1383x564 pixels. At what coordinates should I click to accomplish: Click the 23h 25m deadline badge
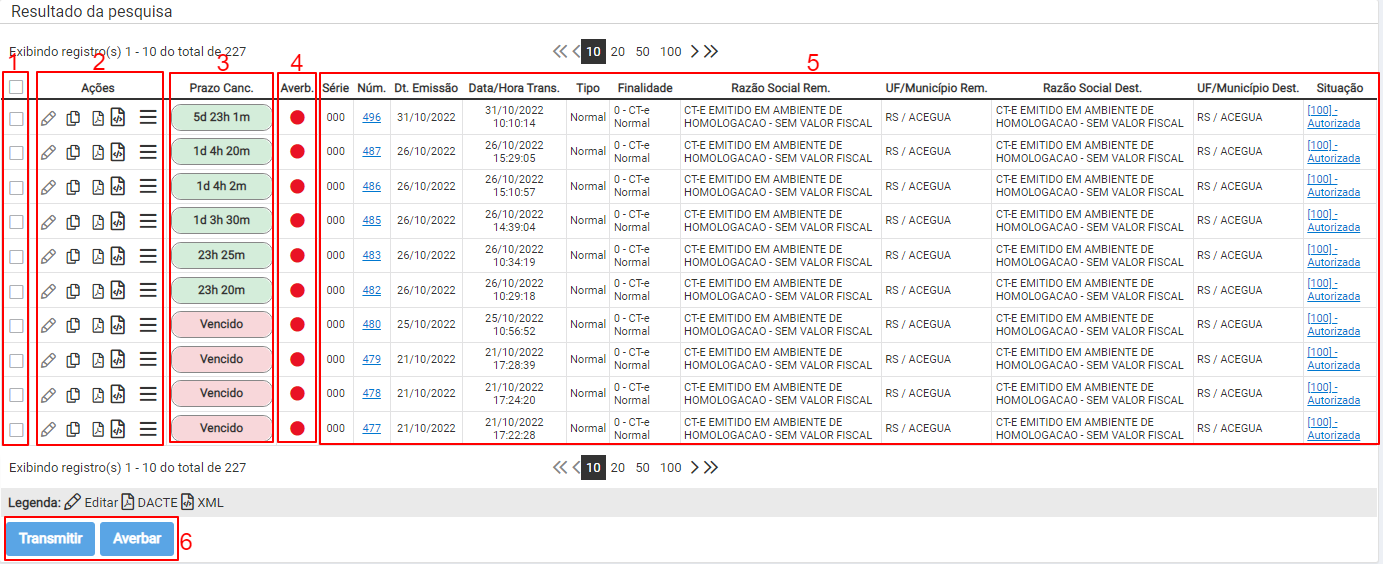pos(222,255)
